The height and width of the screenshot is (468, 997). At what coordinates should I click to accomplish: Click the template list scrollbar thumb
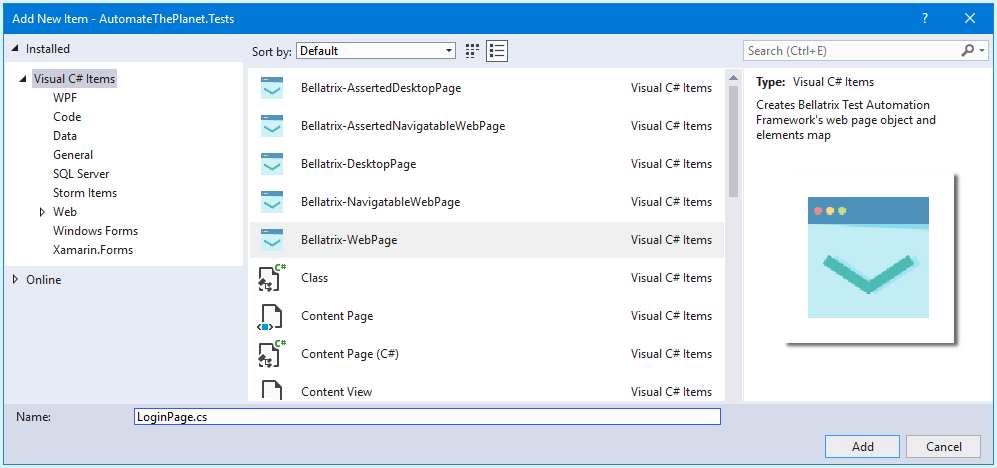coord(733,141)
